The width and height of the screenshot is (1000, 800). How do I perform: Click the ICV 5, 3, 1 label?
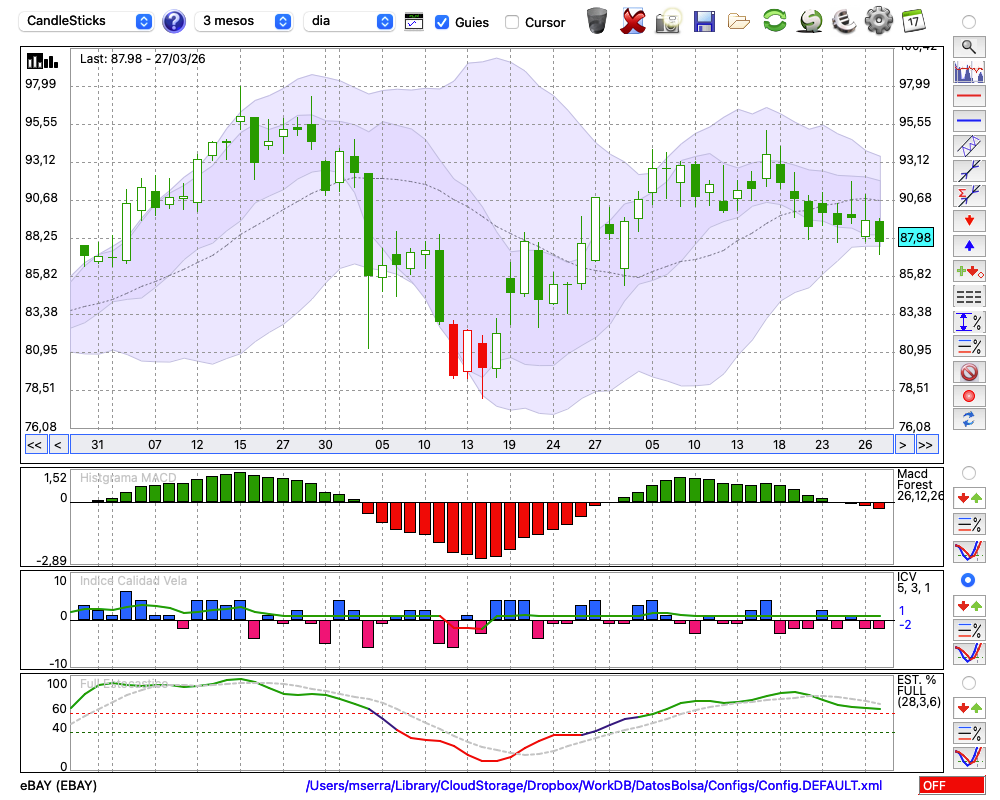[x=913, y=582]
